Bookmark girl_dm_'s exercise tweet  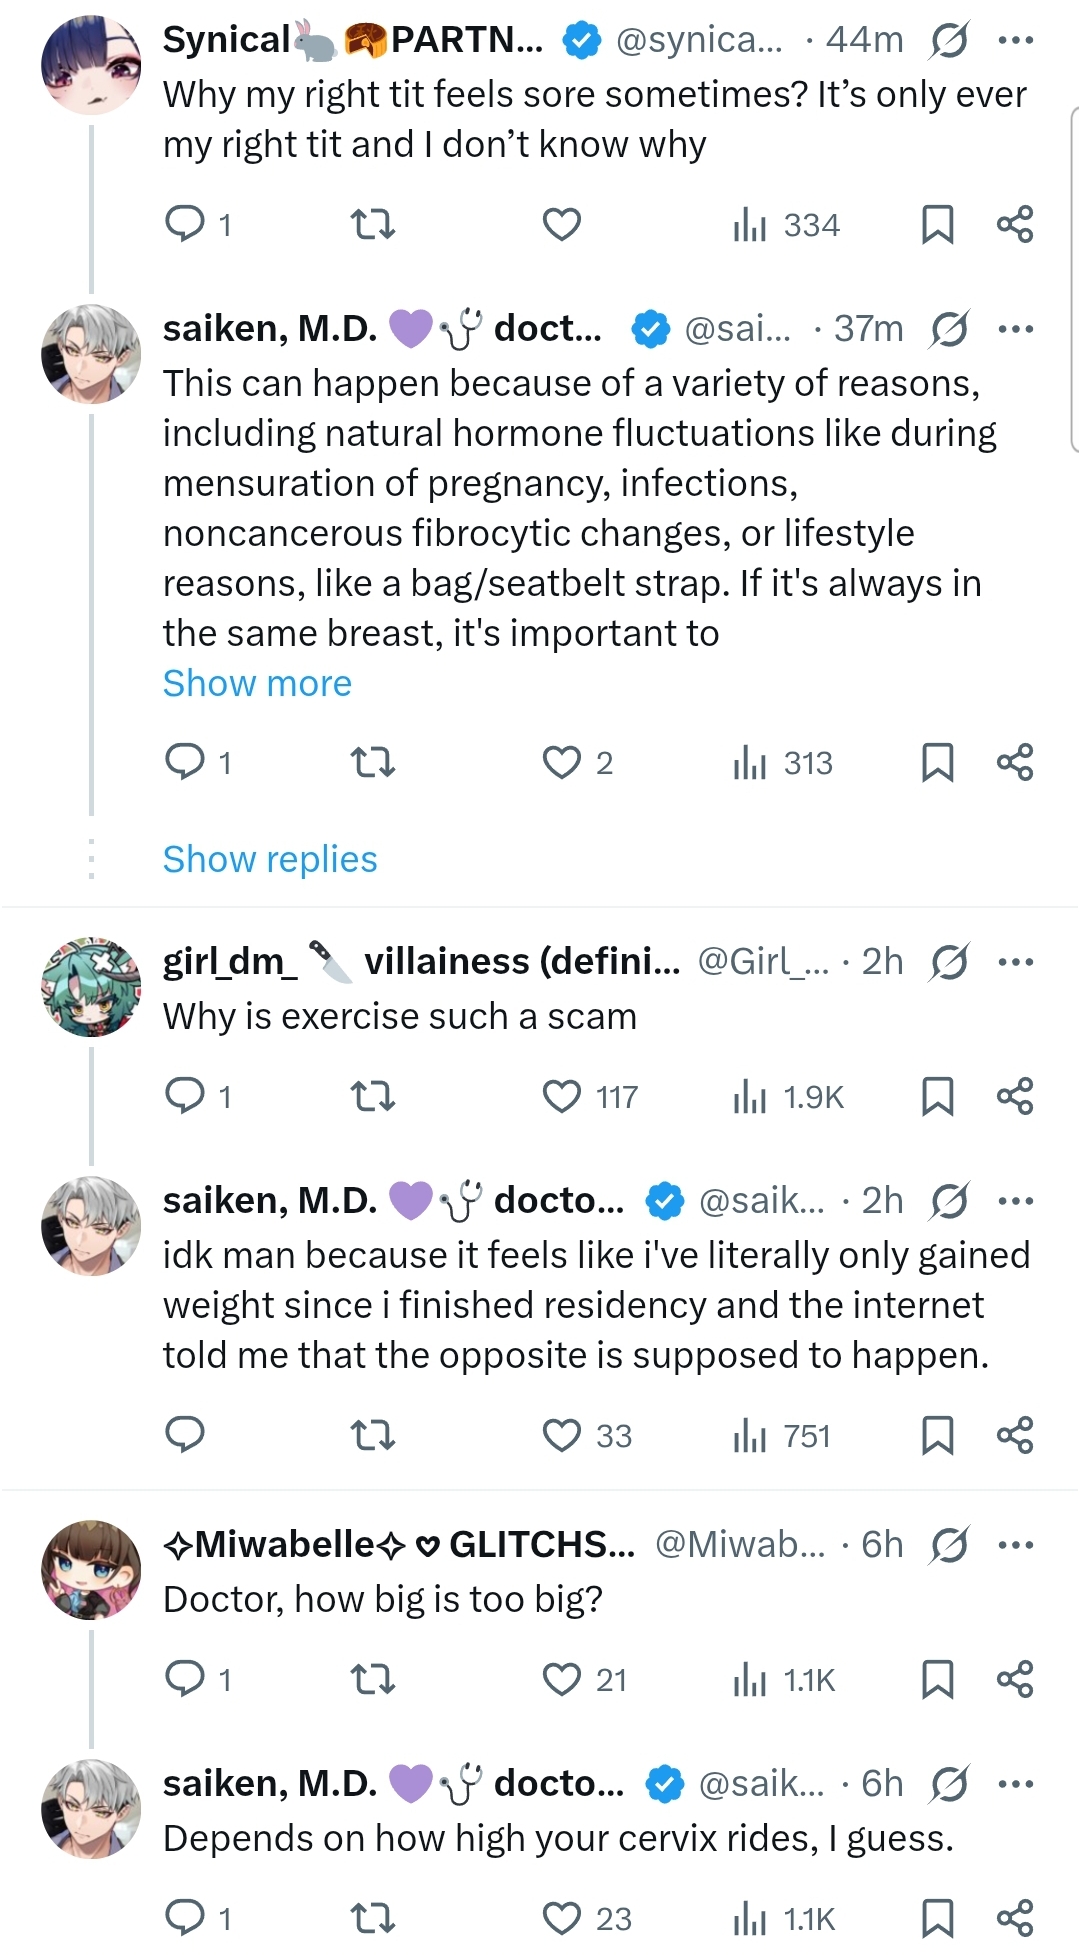tap(937, 1097)
